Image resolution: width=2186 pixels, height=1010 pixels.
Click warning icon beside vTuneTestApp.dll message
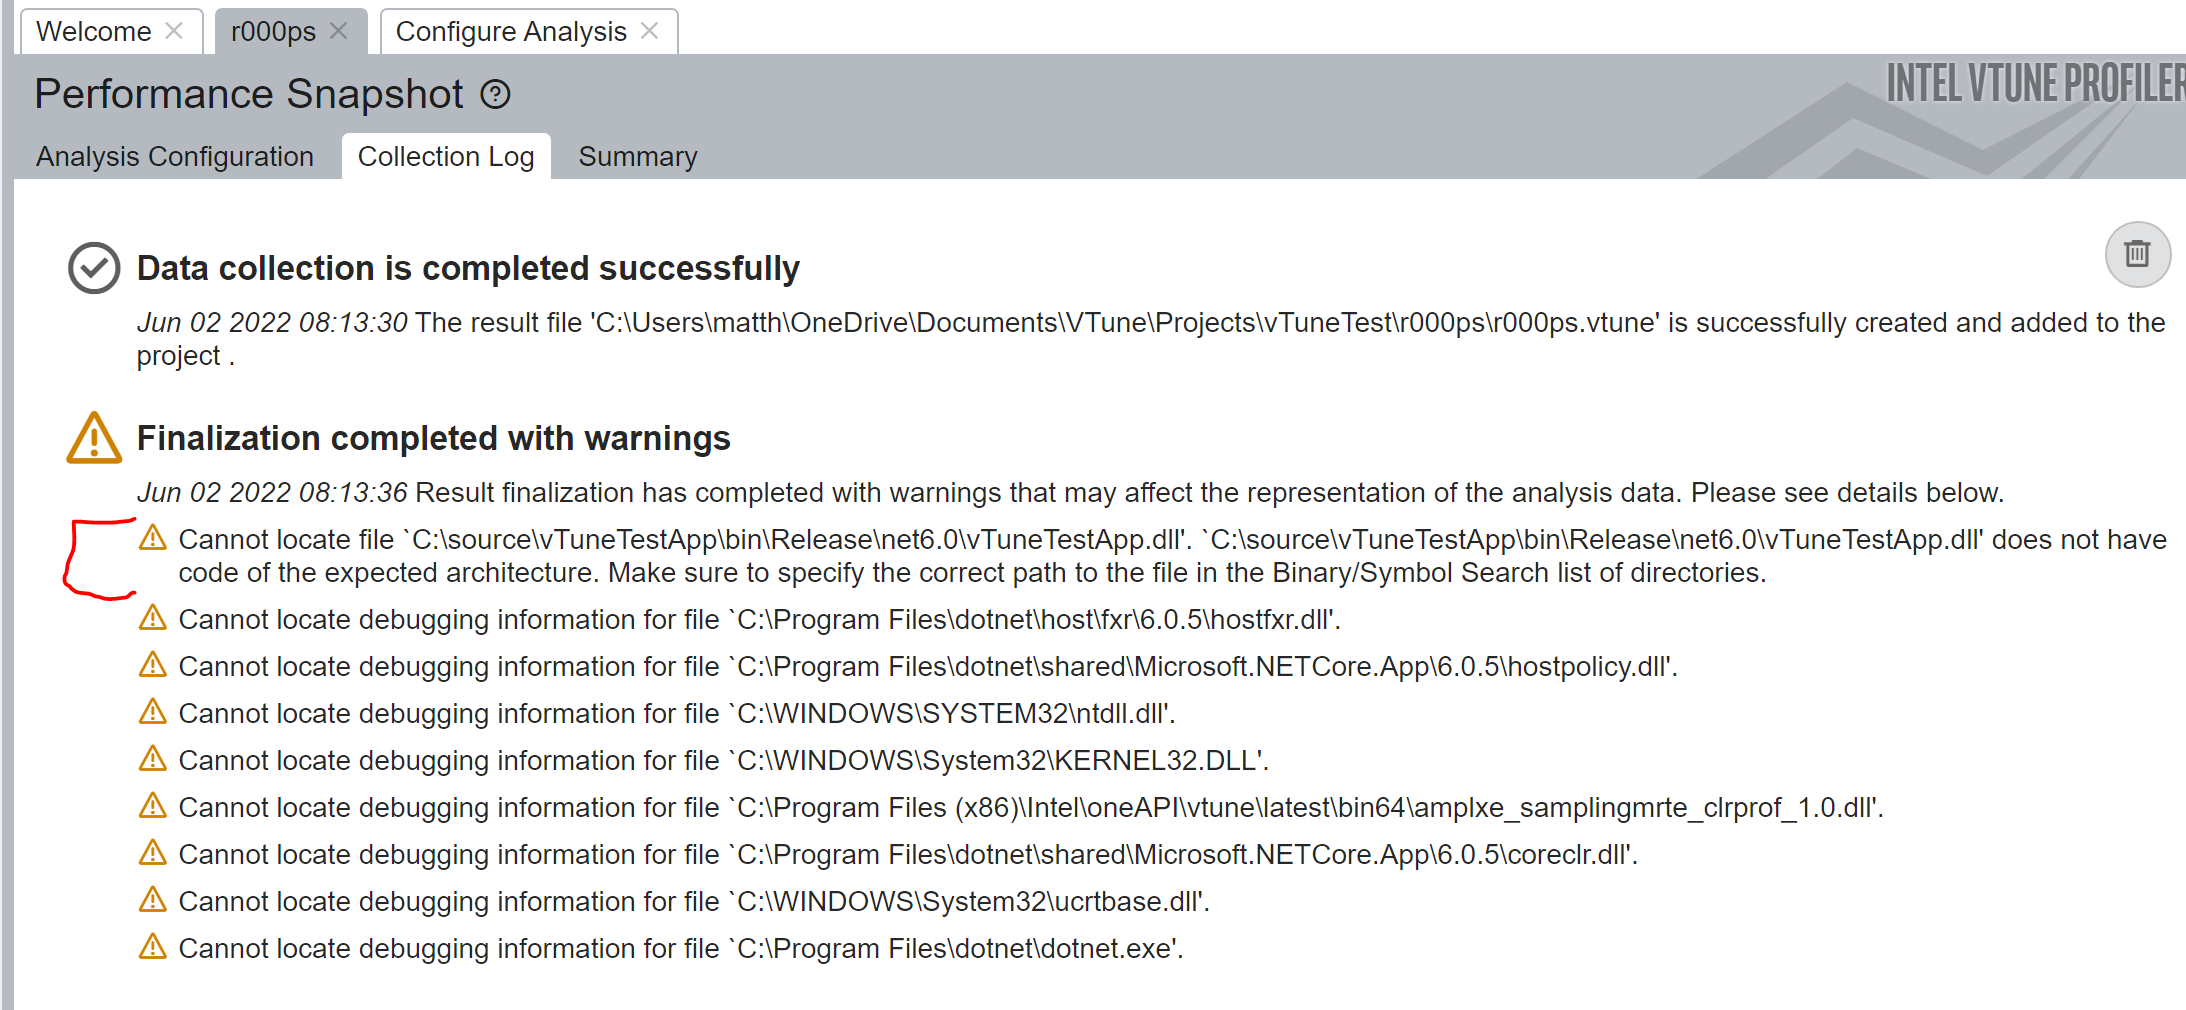tap(152, 538)
